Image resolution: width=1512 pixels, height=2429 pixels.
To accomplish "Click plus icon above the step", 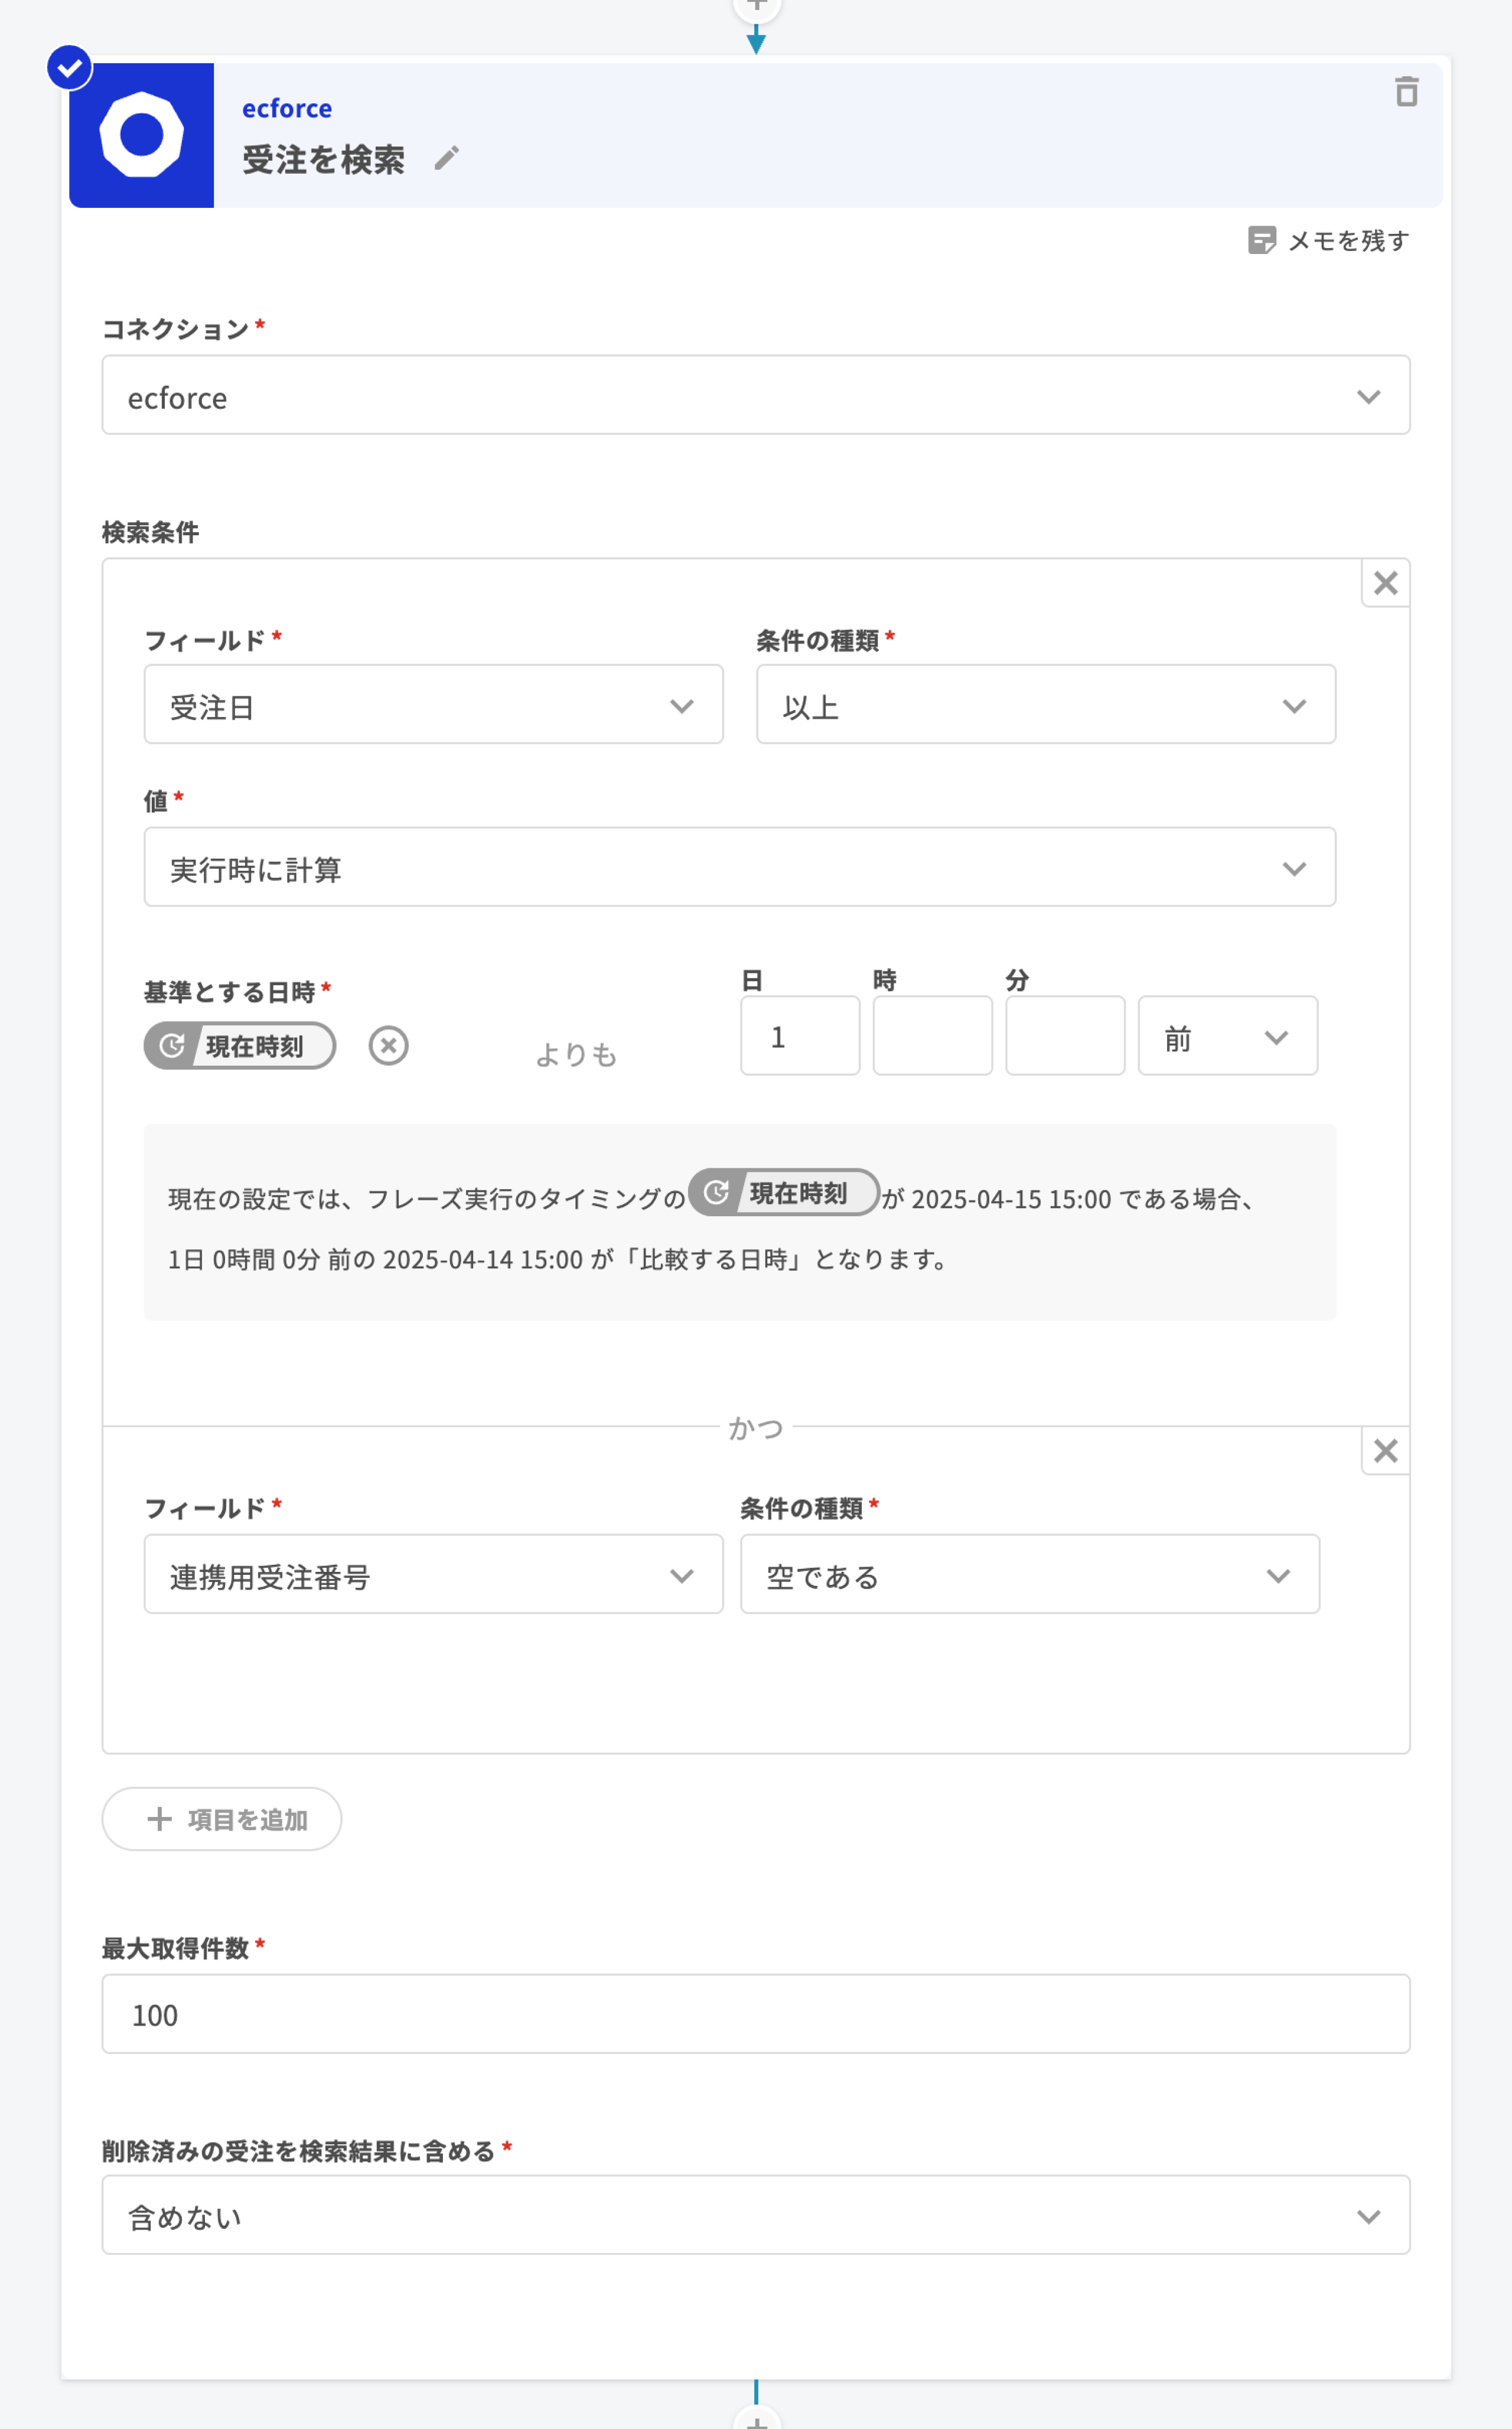I will [x=757, y=6].
